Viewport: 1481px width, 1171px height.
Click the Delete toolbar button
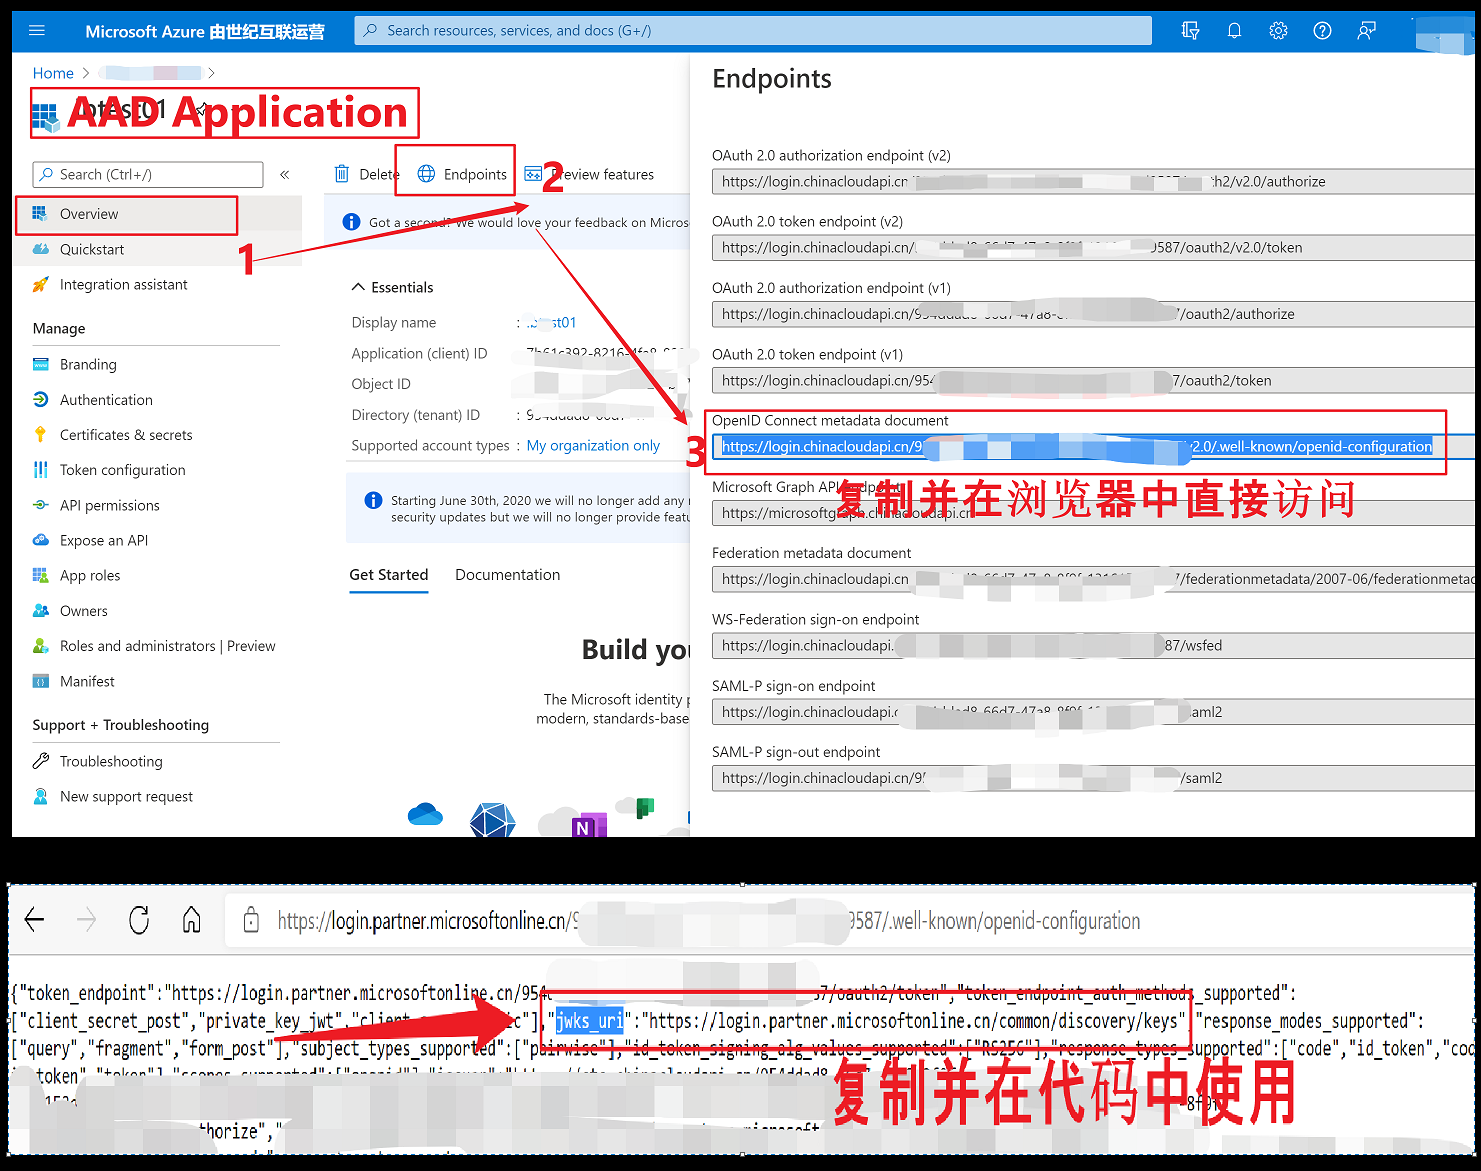click(x=366, y=174)
